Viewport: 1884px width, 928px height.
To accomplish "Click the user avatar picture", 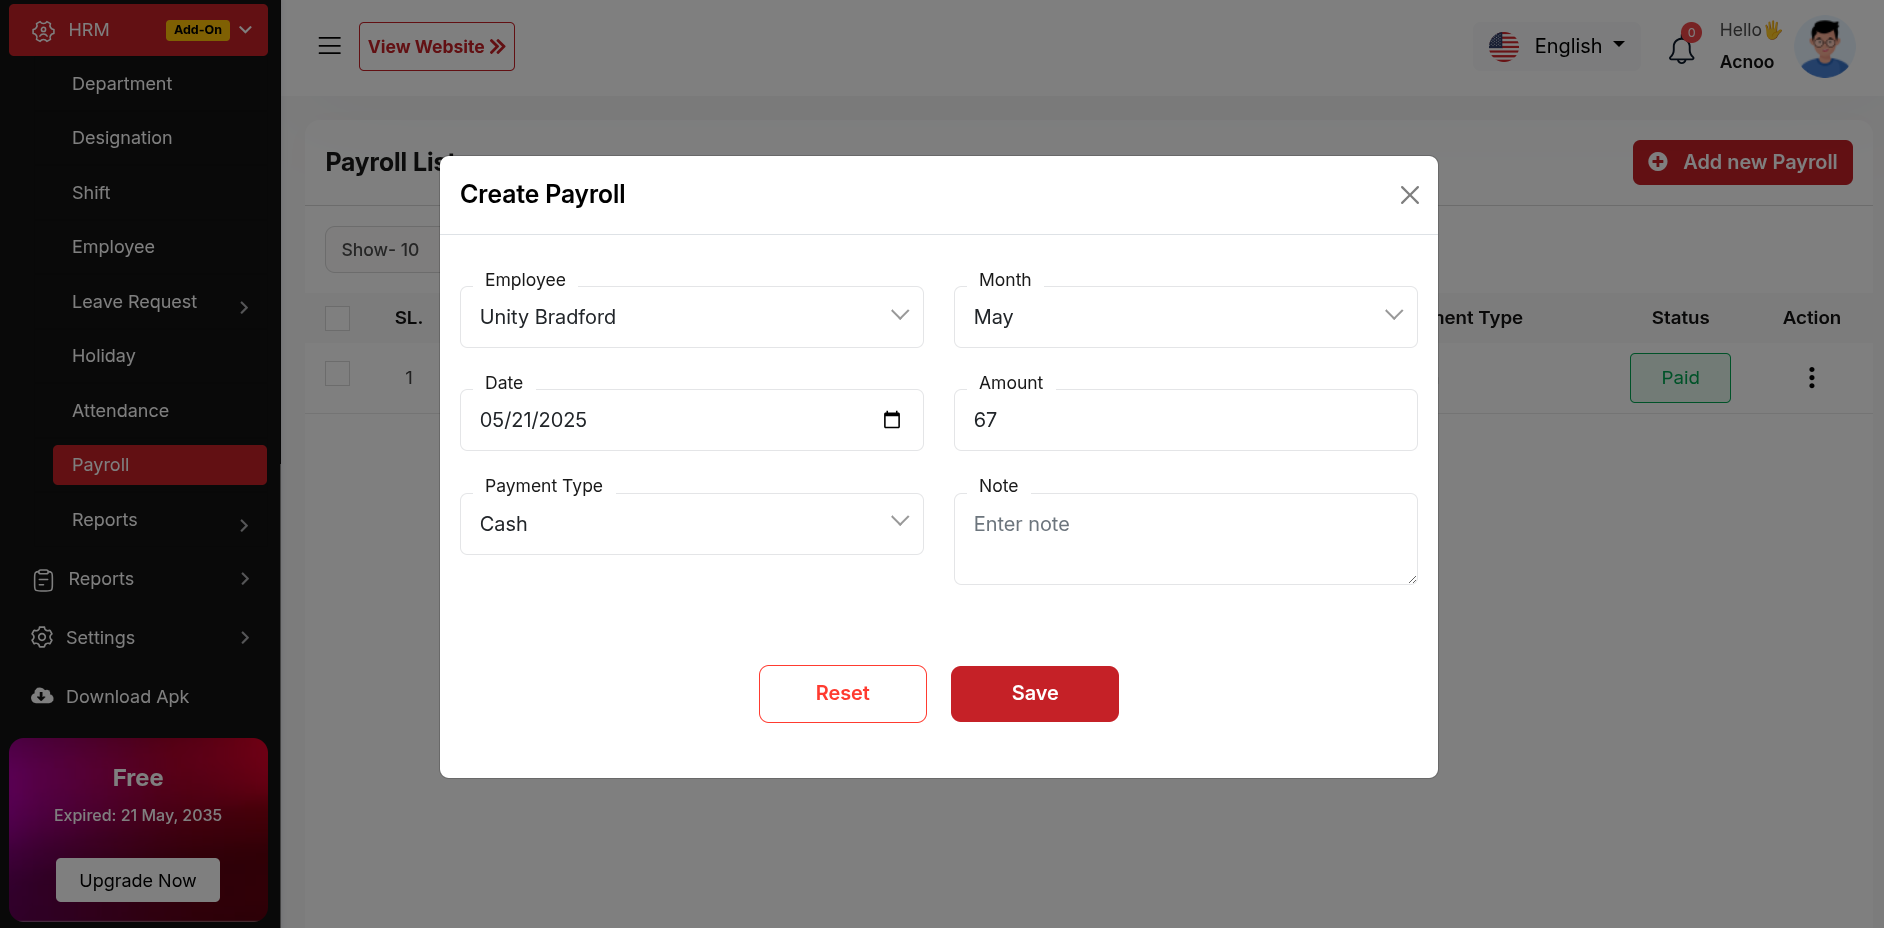I will pyautogui.click(x=1824, y=47).
